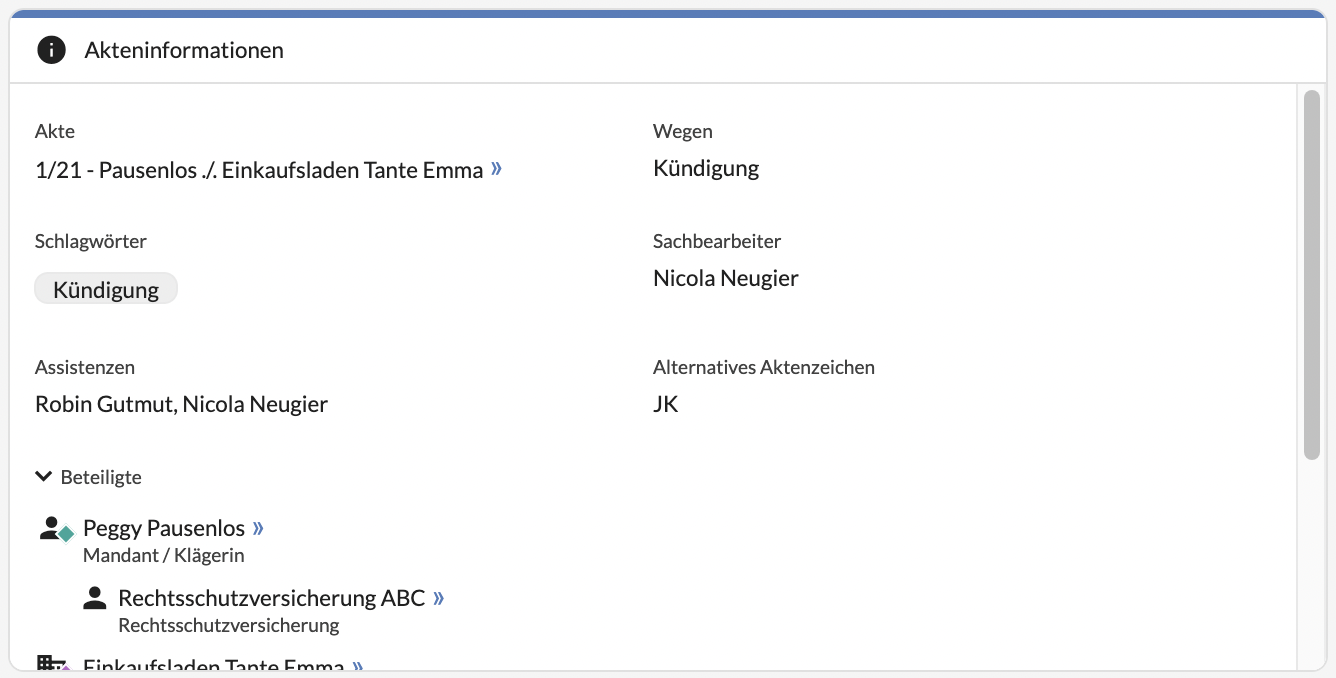Click the double-arrow next to Rechtsschutzversicherung ABC
This screenshot has height=678, width=1336.
coord(439,599)
